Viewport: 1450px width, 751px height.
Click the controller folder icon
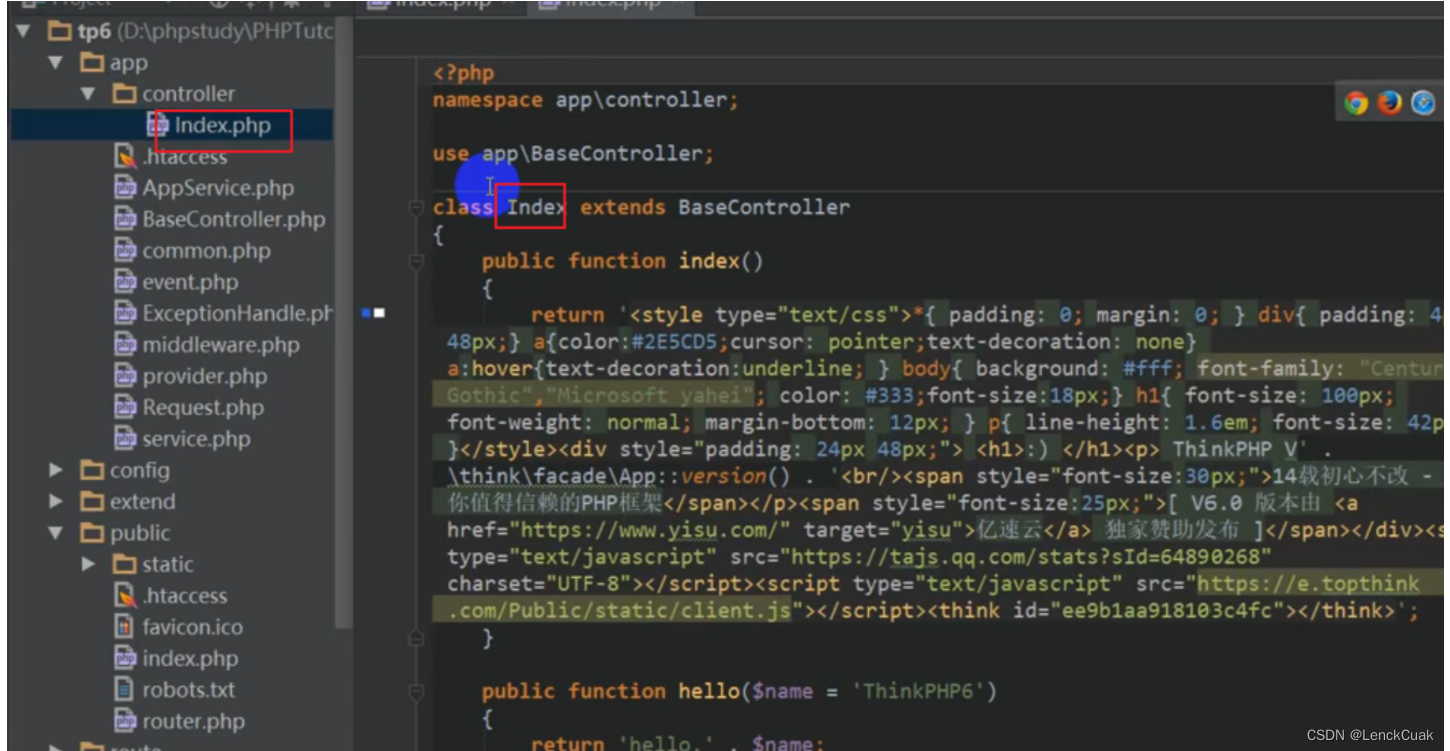point(125,94)
